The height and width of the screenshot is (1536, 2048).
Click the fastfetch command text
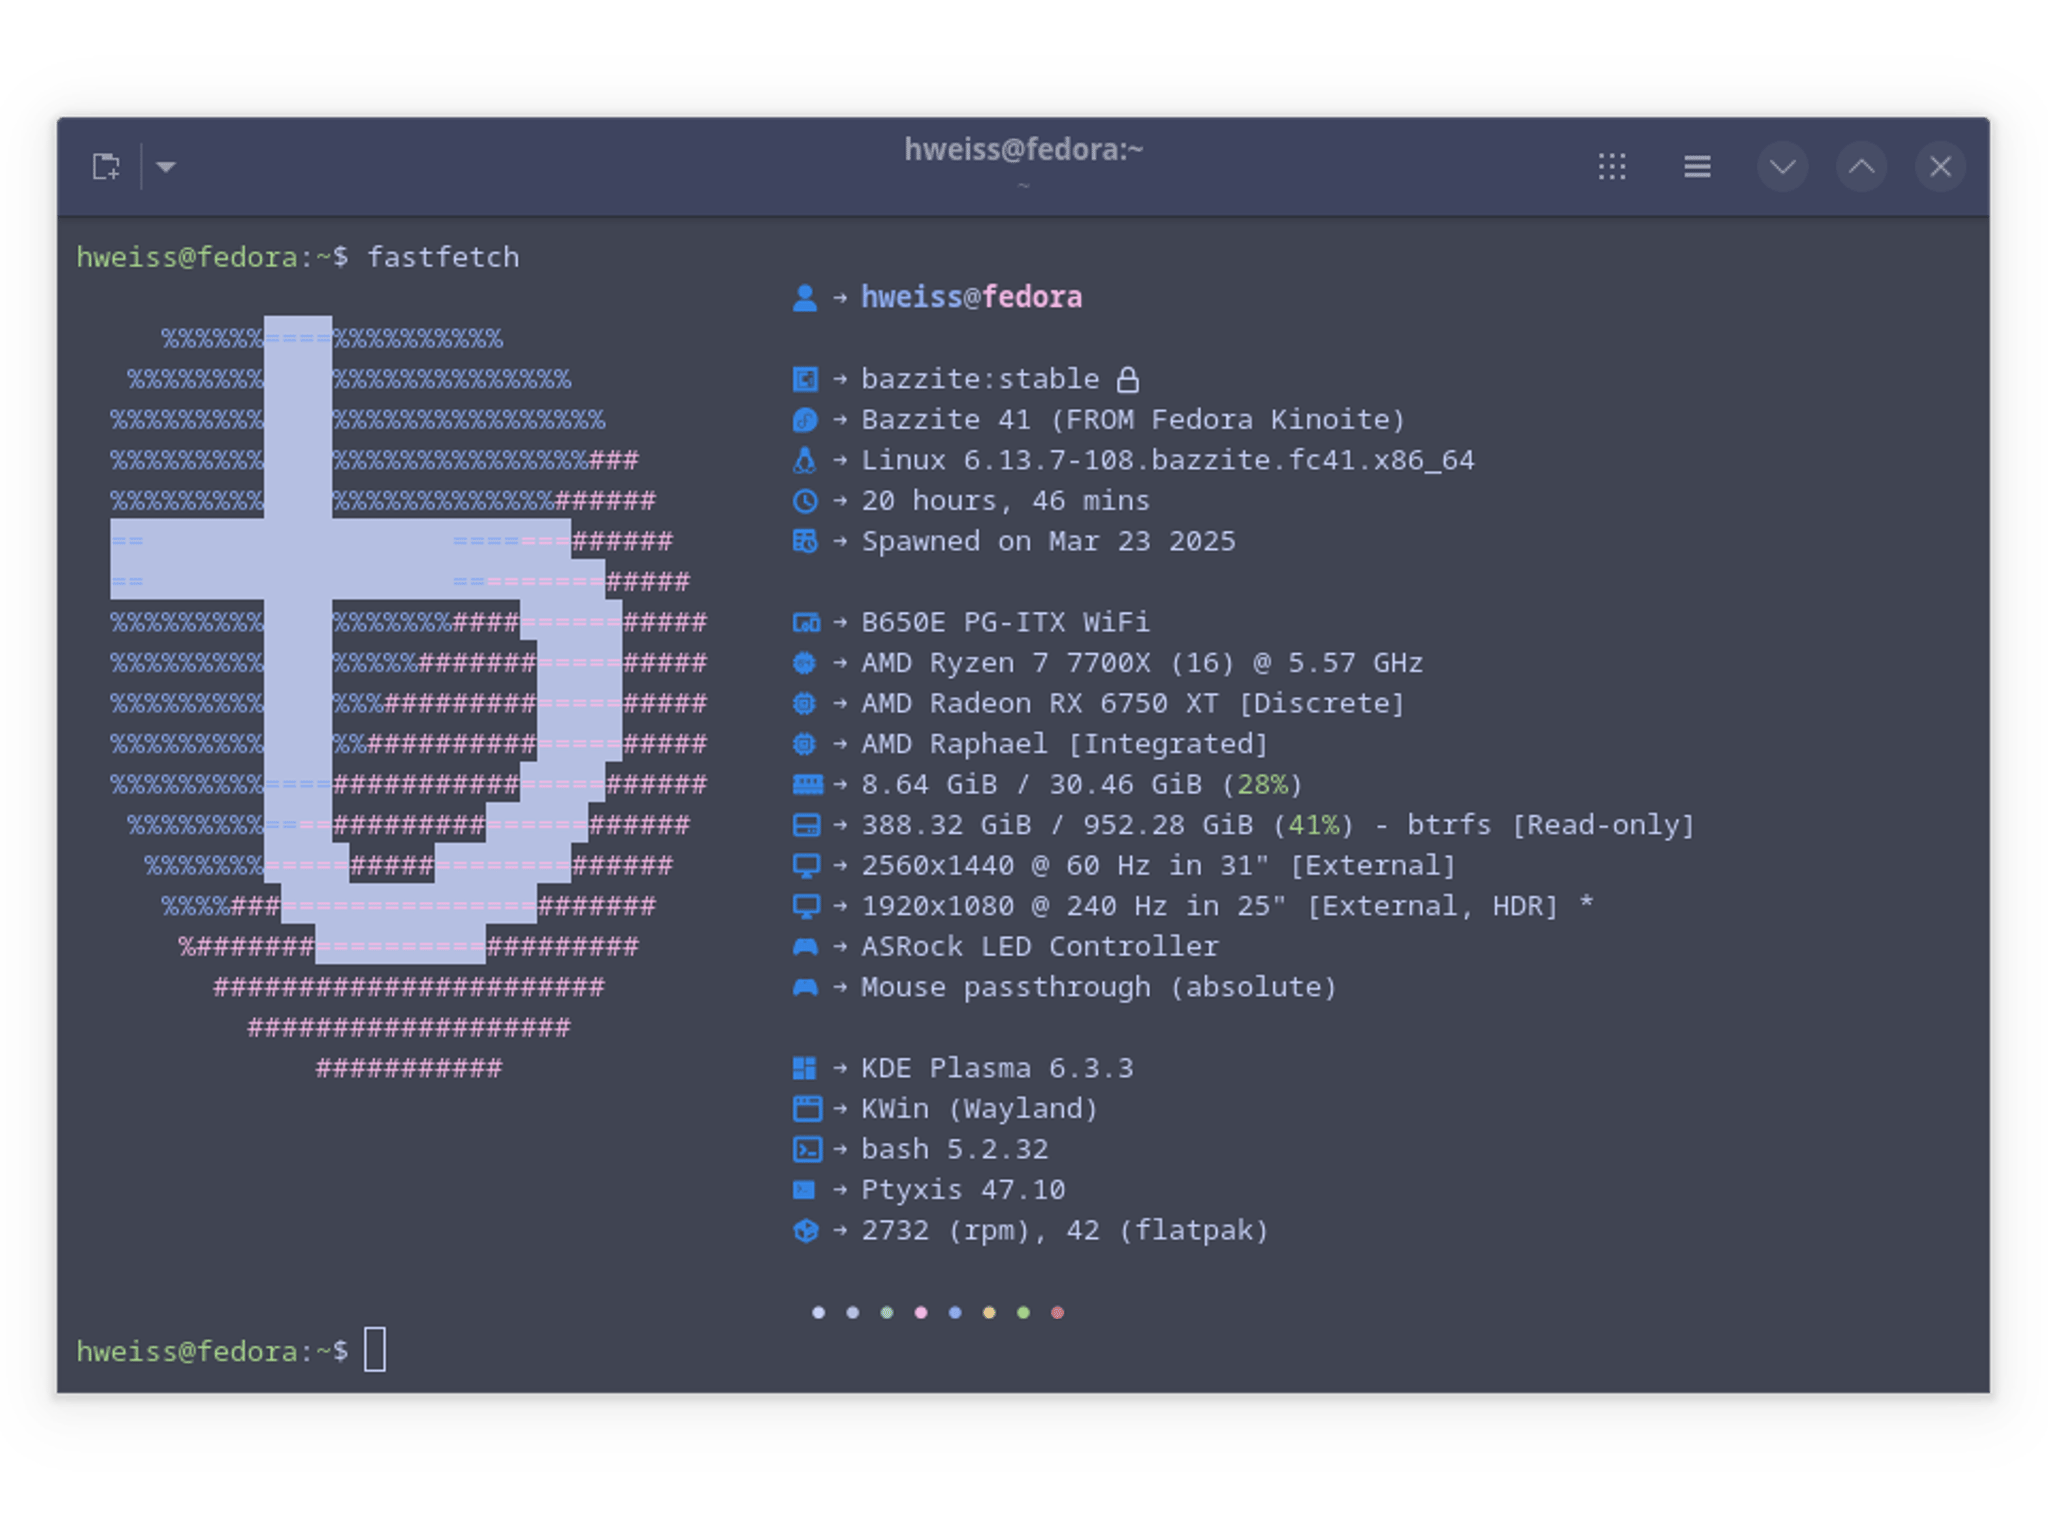pyautogui.click(x=443, y=257)
